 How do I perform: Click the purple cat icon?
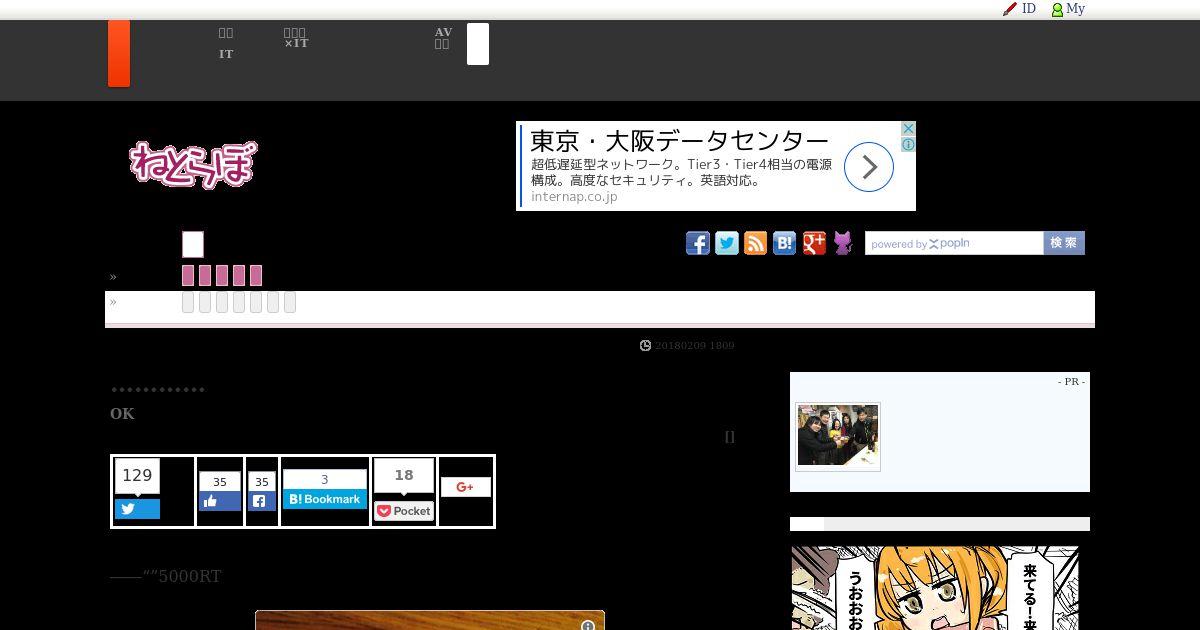[843, 243]
